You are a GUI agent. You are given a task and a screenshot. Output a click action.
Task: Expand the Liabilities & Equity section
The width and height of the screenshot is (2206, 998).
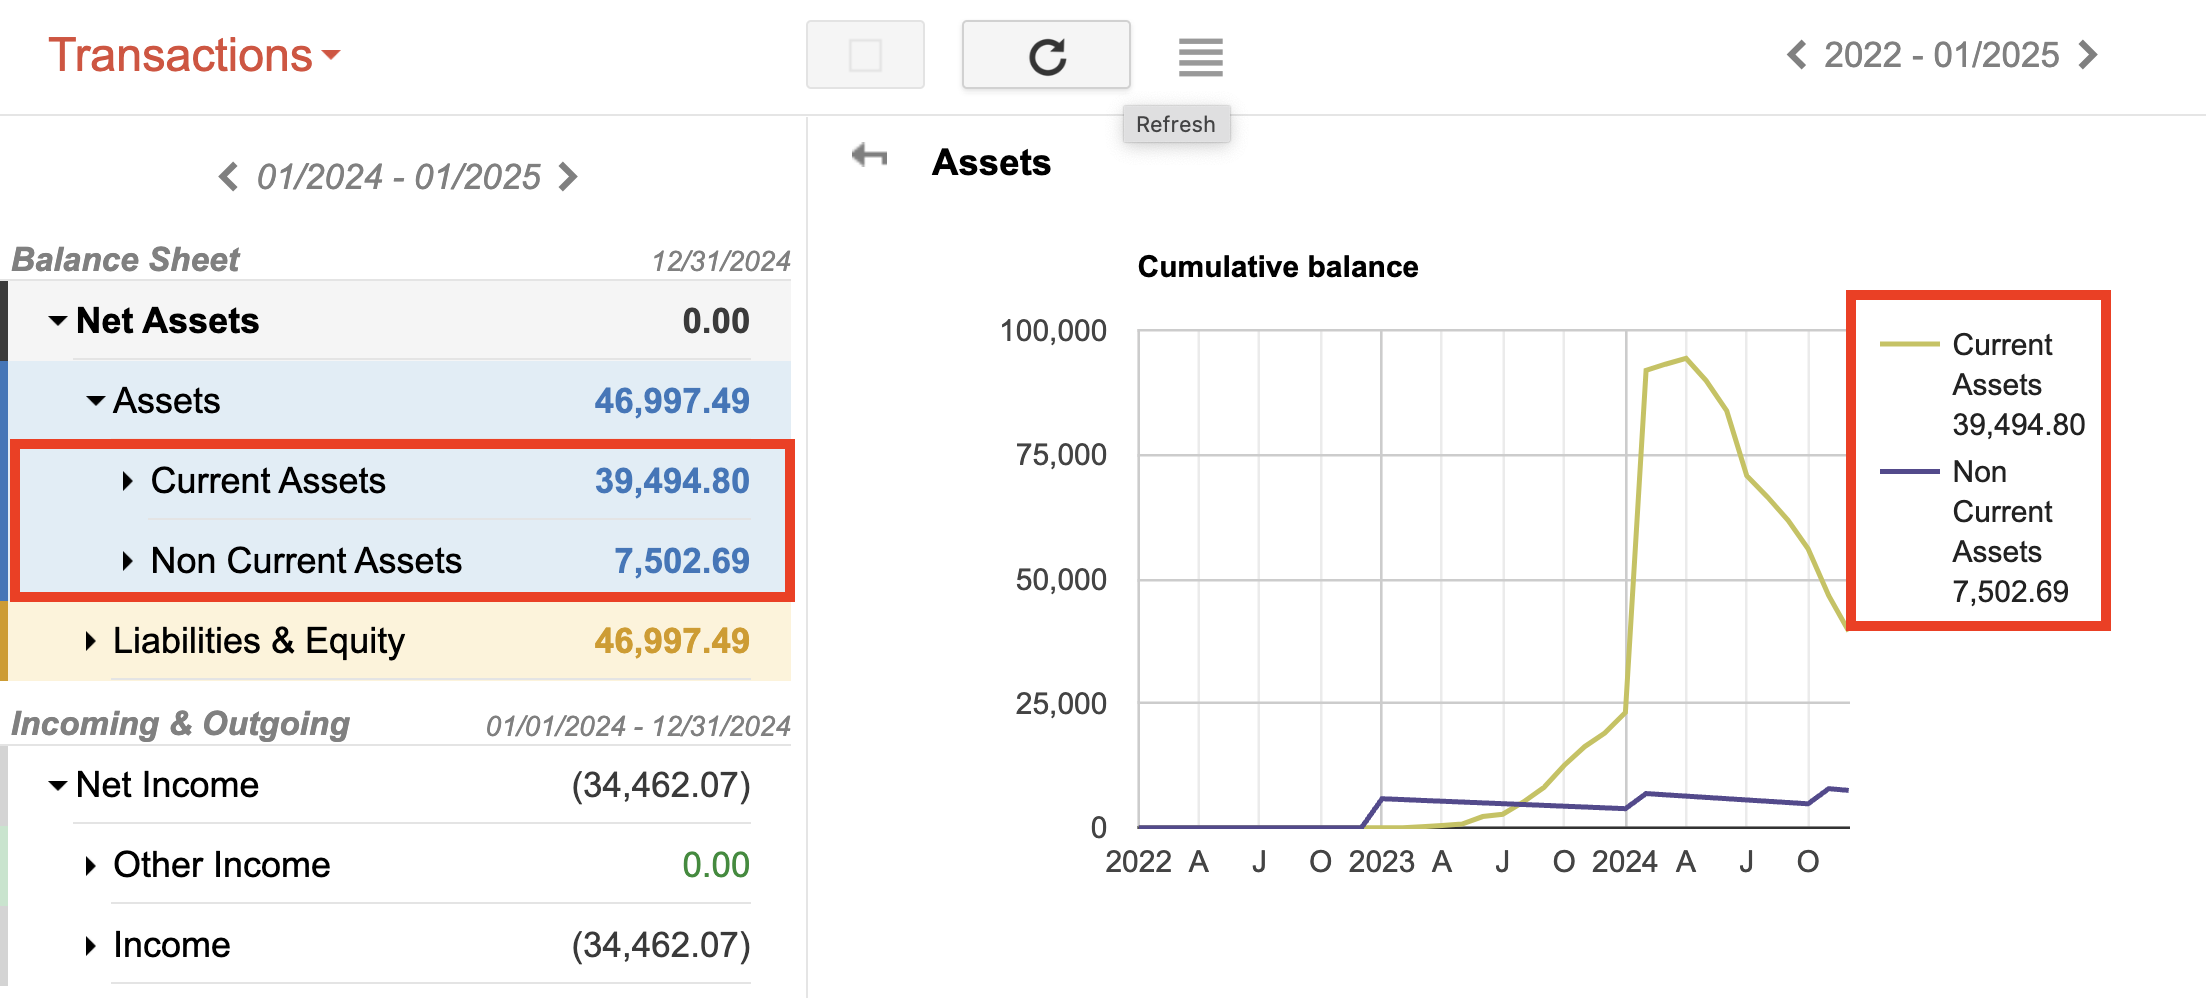pyautogui.click(x=88, y=641)
